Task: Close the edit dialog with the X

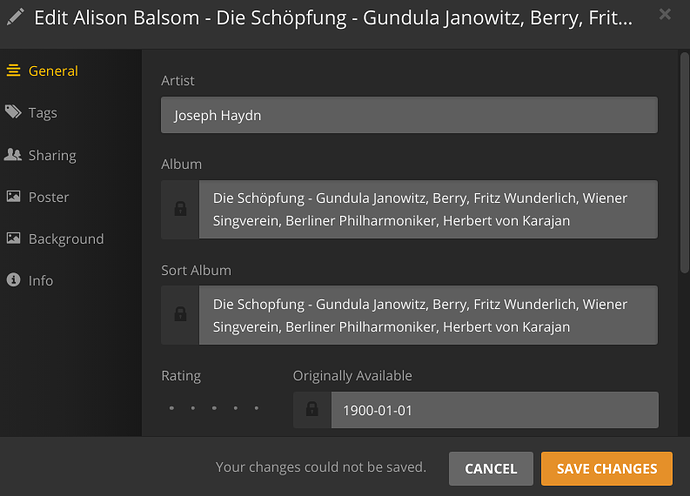Action: point(666,15)
